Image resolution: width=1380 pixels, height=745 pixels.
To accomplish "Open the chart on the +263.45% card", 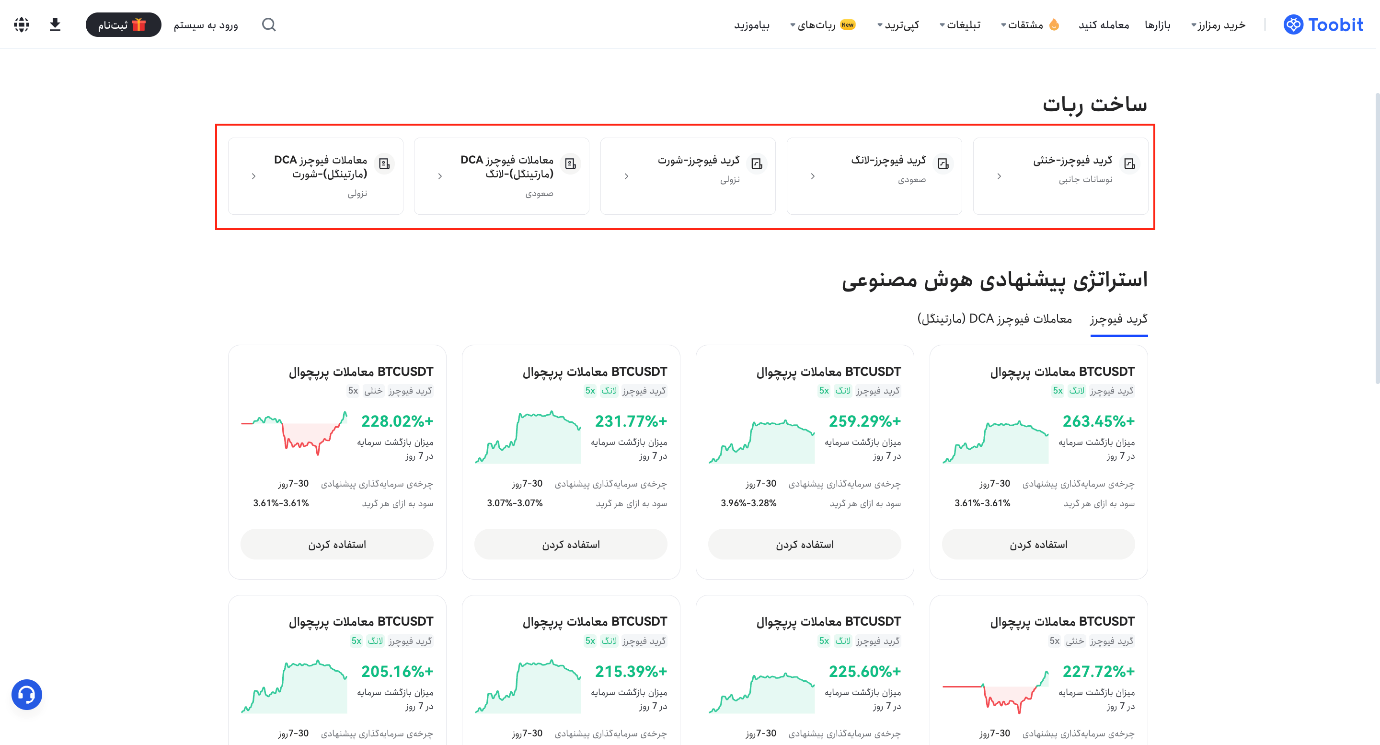I will click(995, 441).
